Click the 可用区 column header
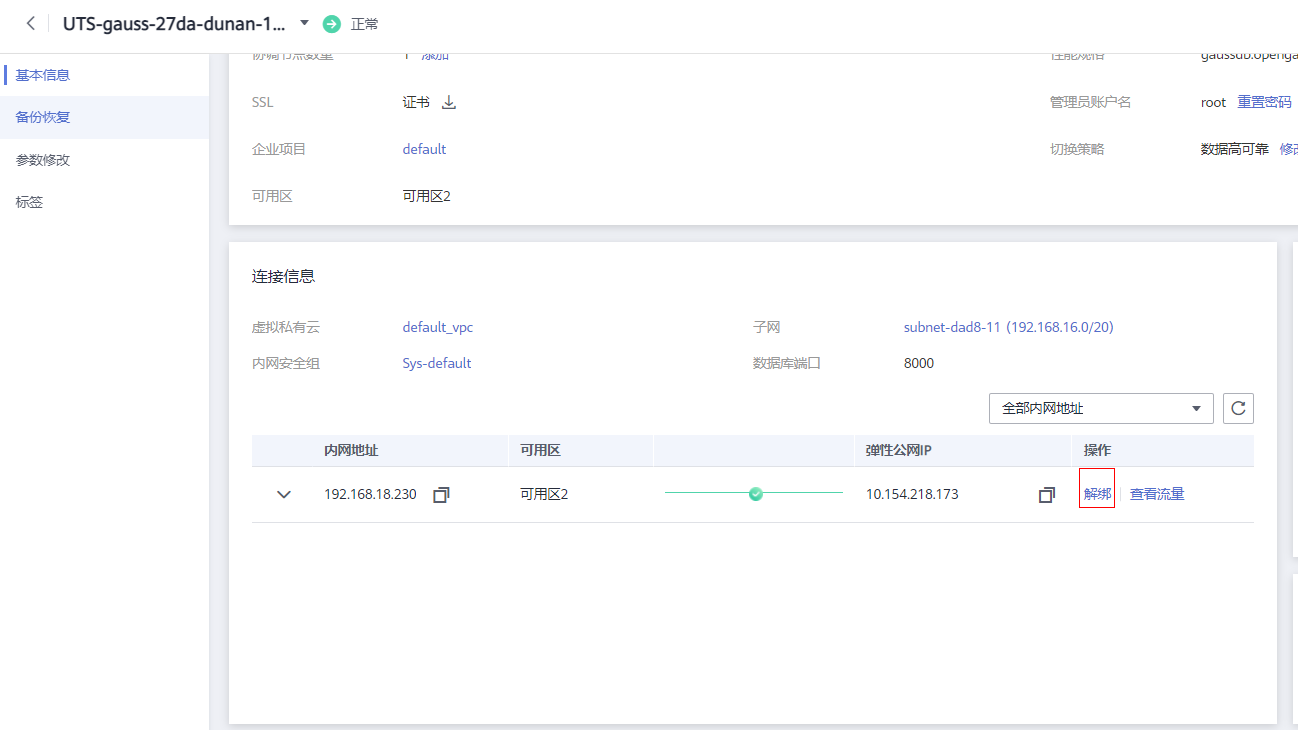This screenshot has width=1298, height=730. pyautogui.click(x=540, y=450)
